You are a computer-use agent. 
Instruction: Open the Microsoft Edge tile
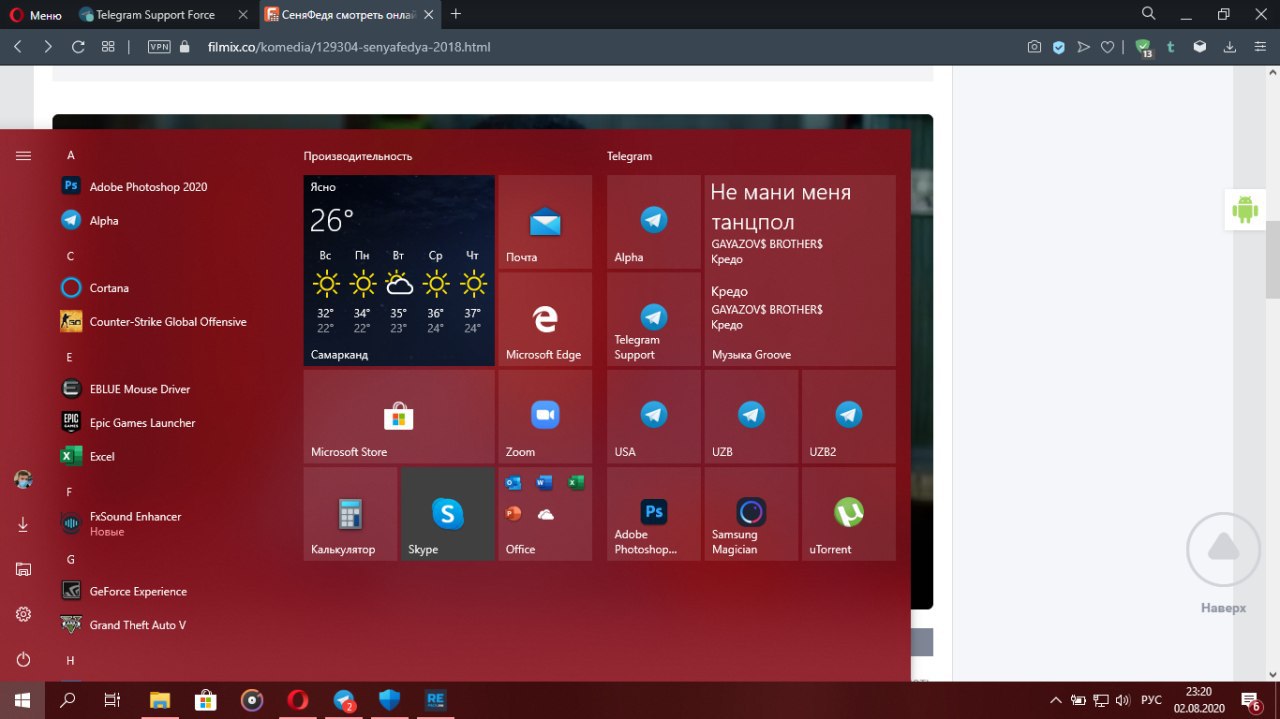coord(545,319)
